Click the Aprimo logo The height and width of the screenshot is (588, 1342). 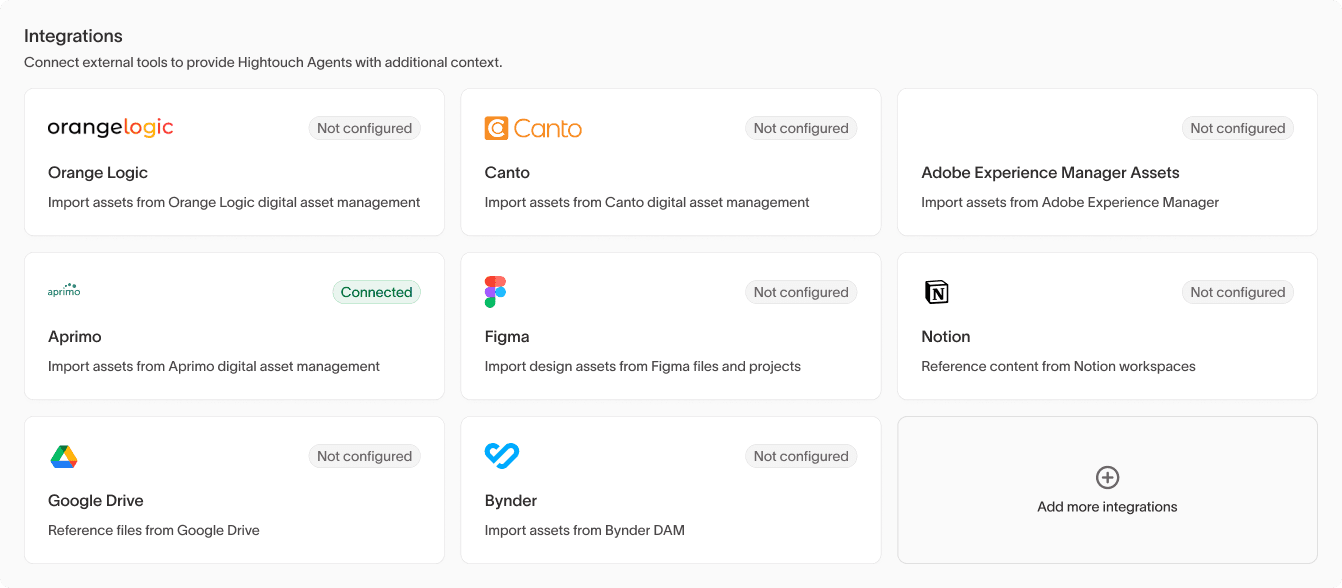click(64, 291)
